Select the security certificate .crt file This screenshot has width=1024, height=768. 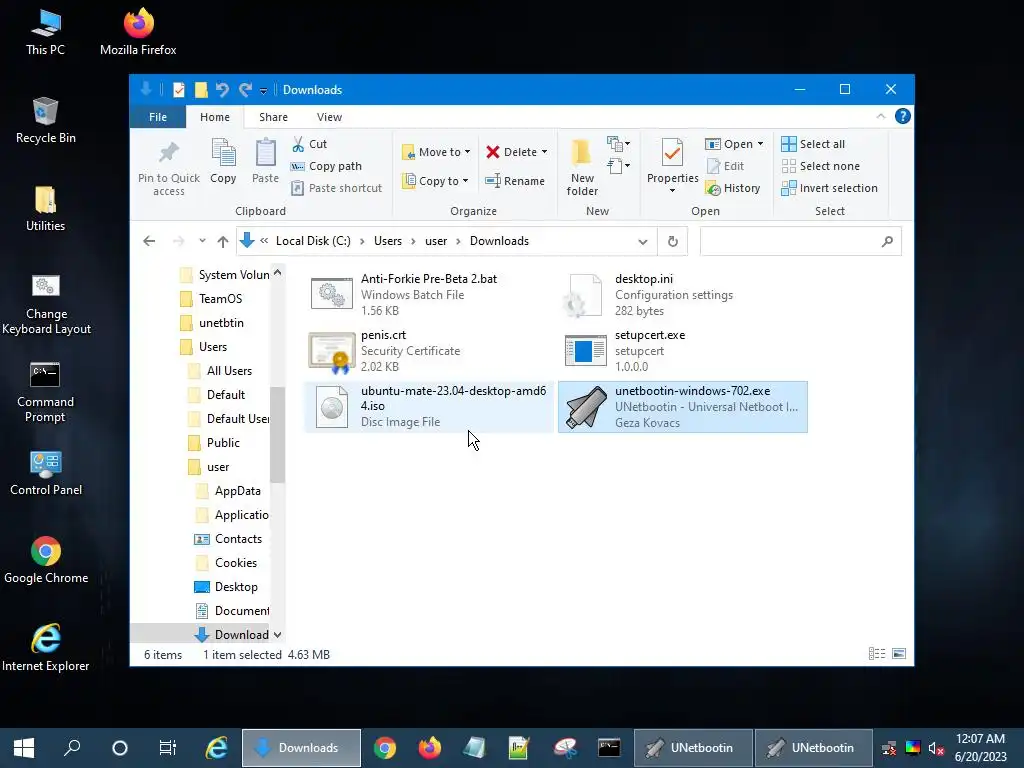(428, 351)
